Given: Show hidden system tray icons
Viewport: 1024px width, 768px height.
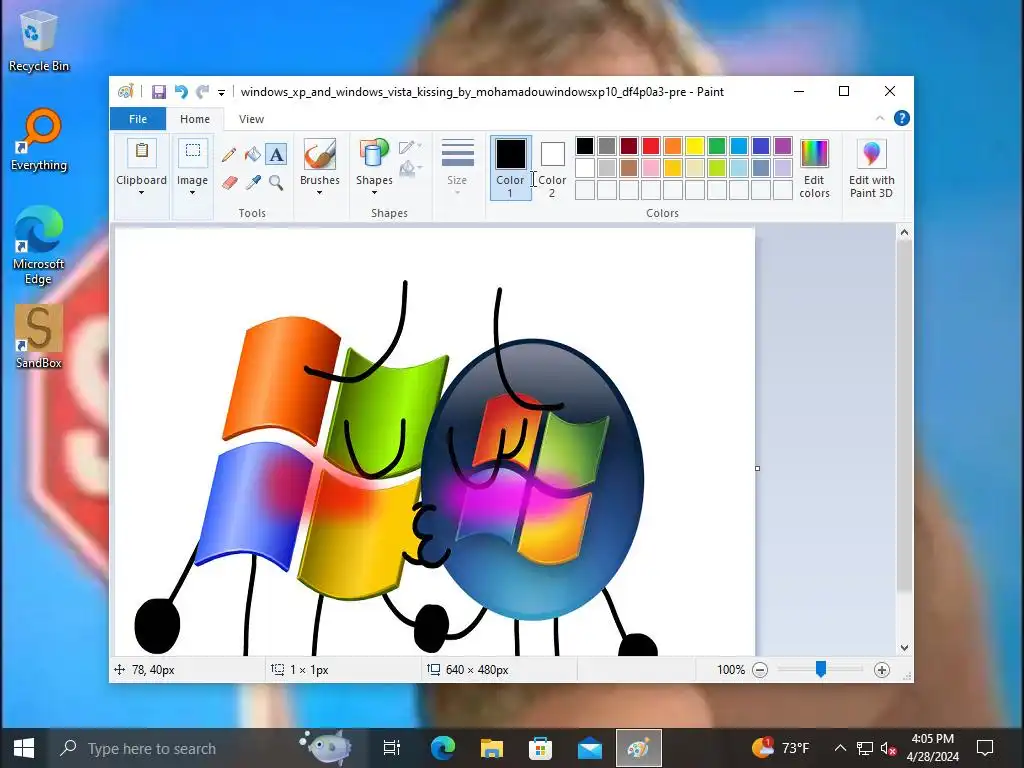Looking at the screenshot, I should [x=840, y=748].
